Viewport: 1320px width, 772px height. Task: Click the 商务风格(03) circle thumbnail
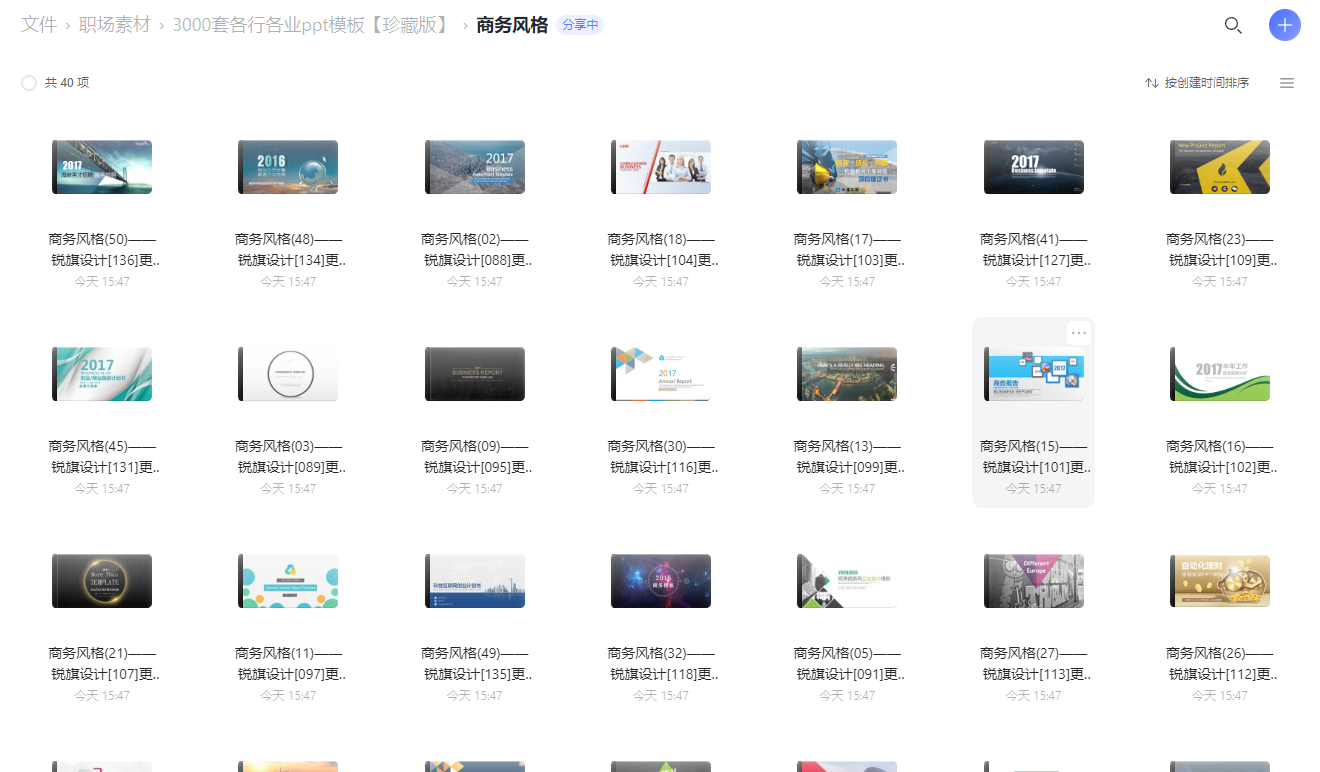288,374
